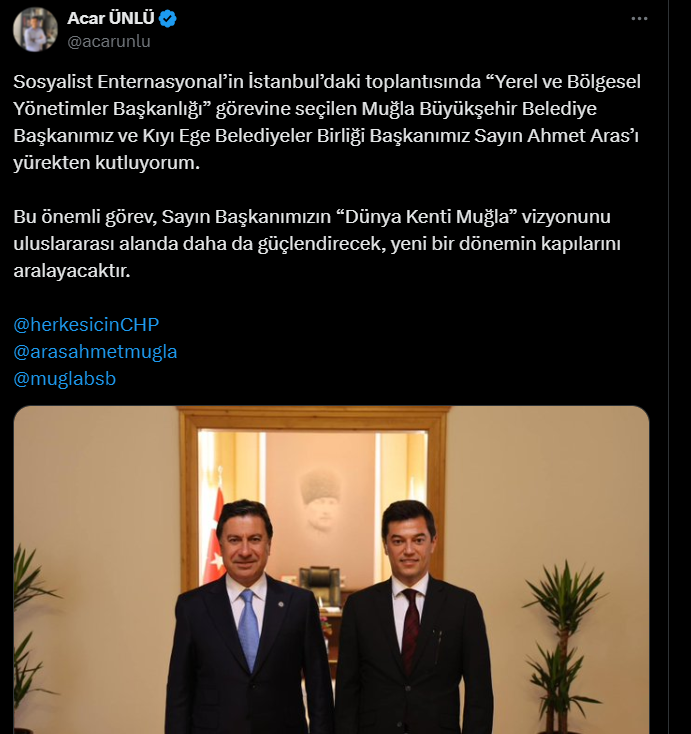691x734 pixels.
Task: Open the attached photo of two men
Action: point(331,570)
